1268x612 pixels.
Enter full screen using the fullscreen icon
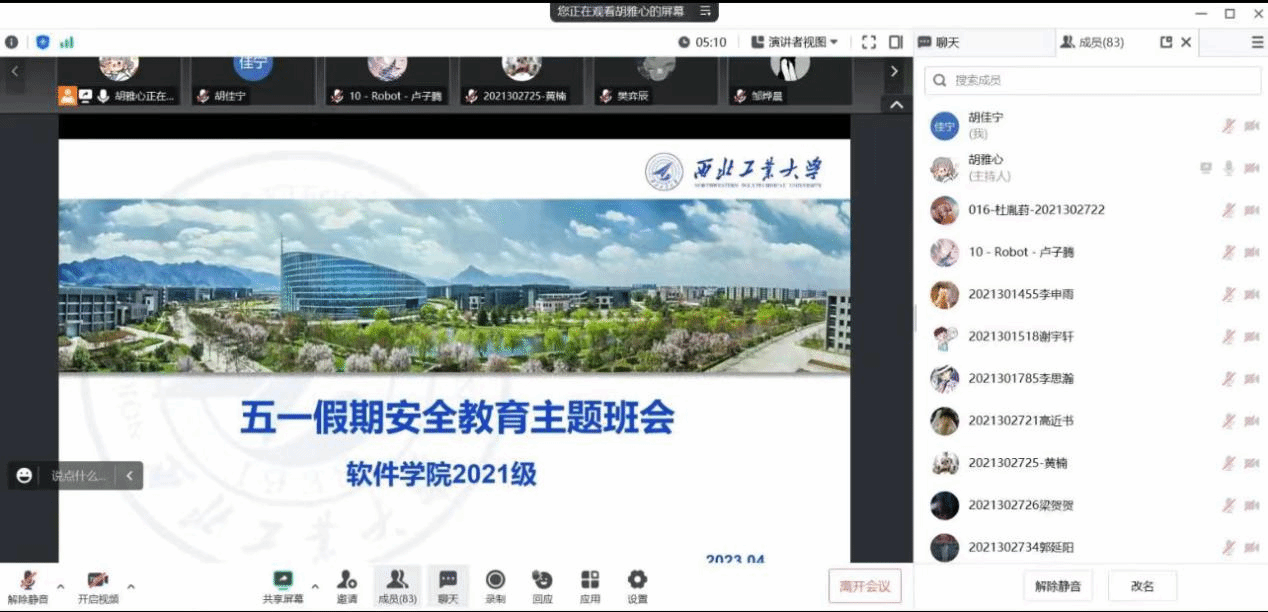click(x=868, y=42)
